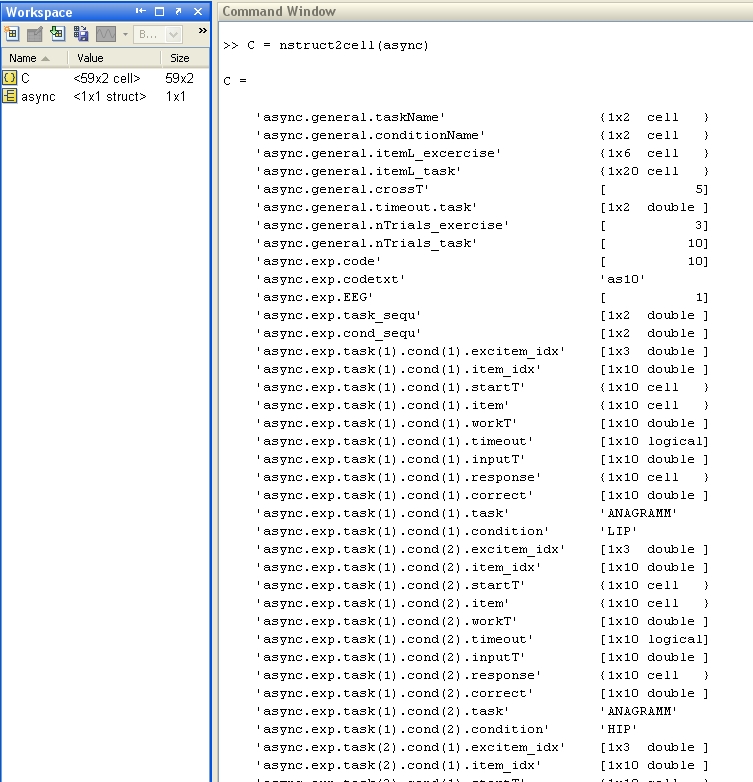Open the plot type dropdown arrow

coord(125,34)
